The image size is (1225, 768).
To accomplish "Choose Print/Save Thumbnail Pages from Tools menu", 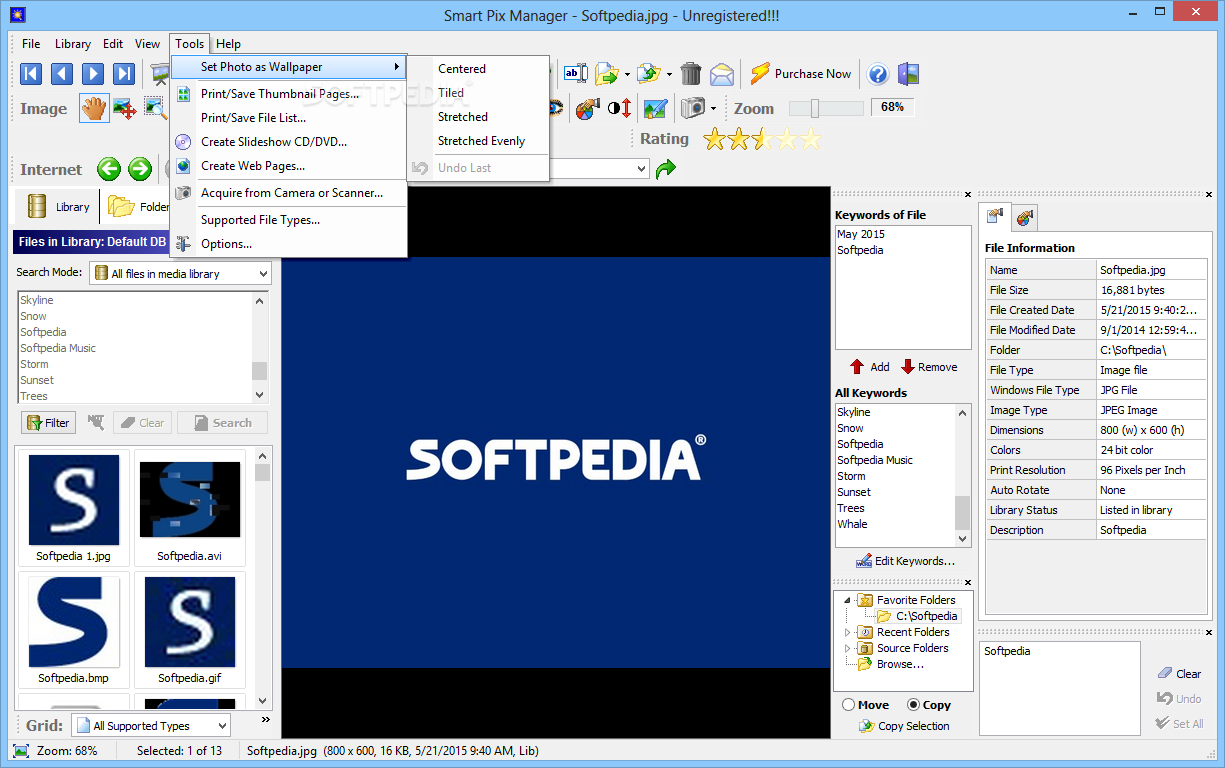I will 289,94.
